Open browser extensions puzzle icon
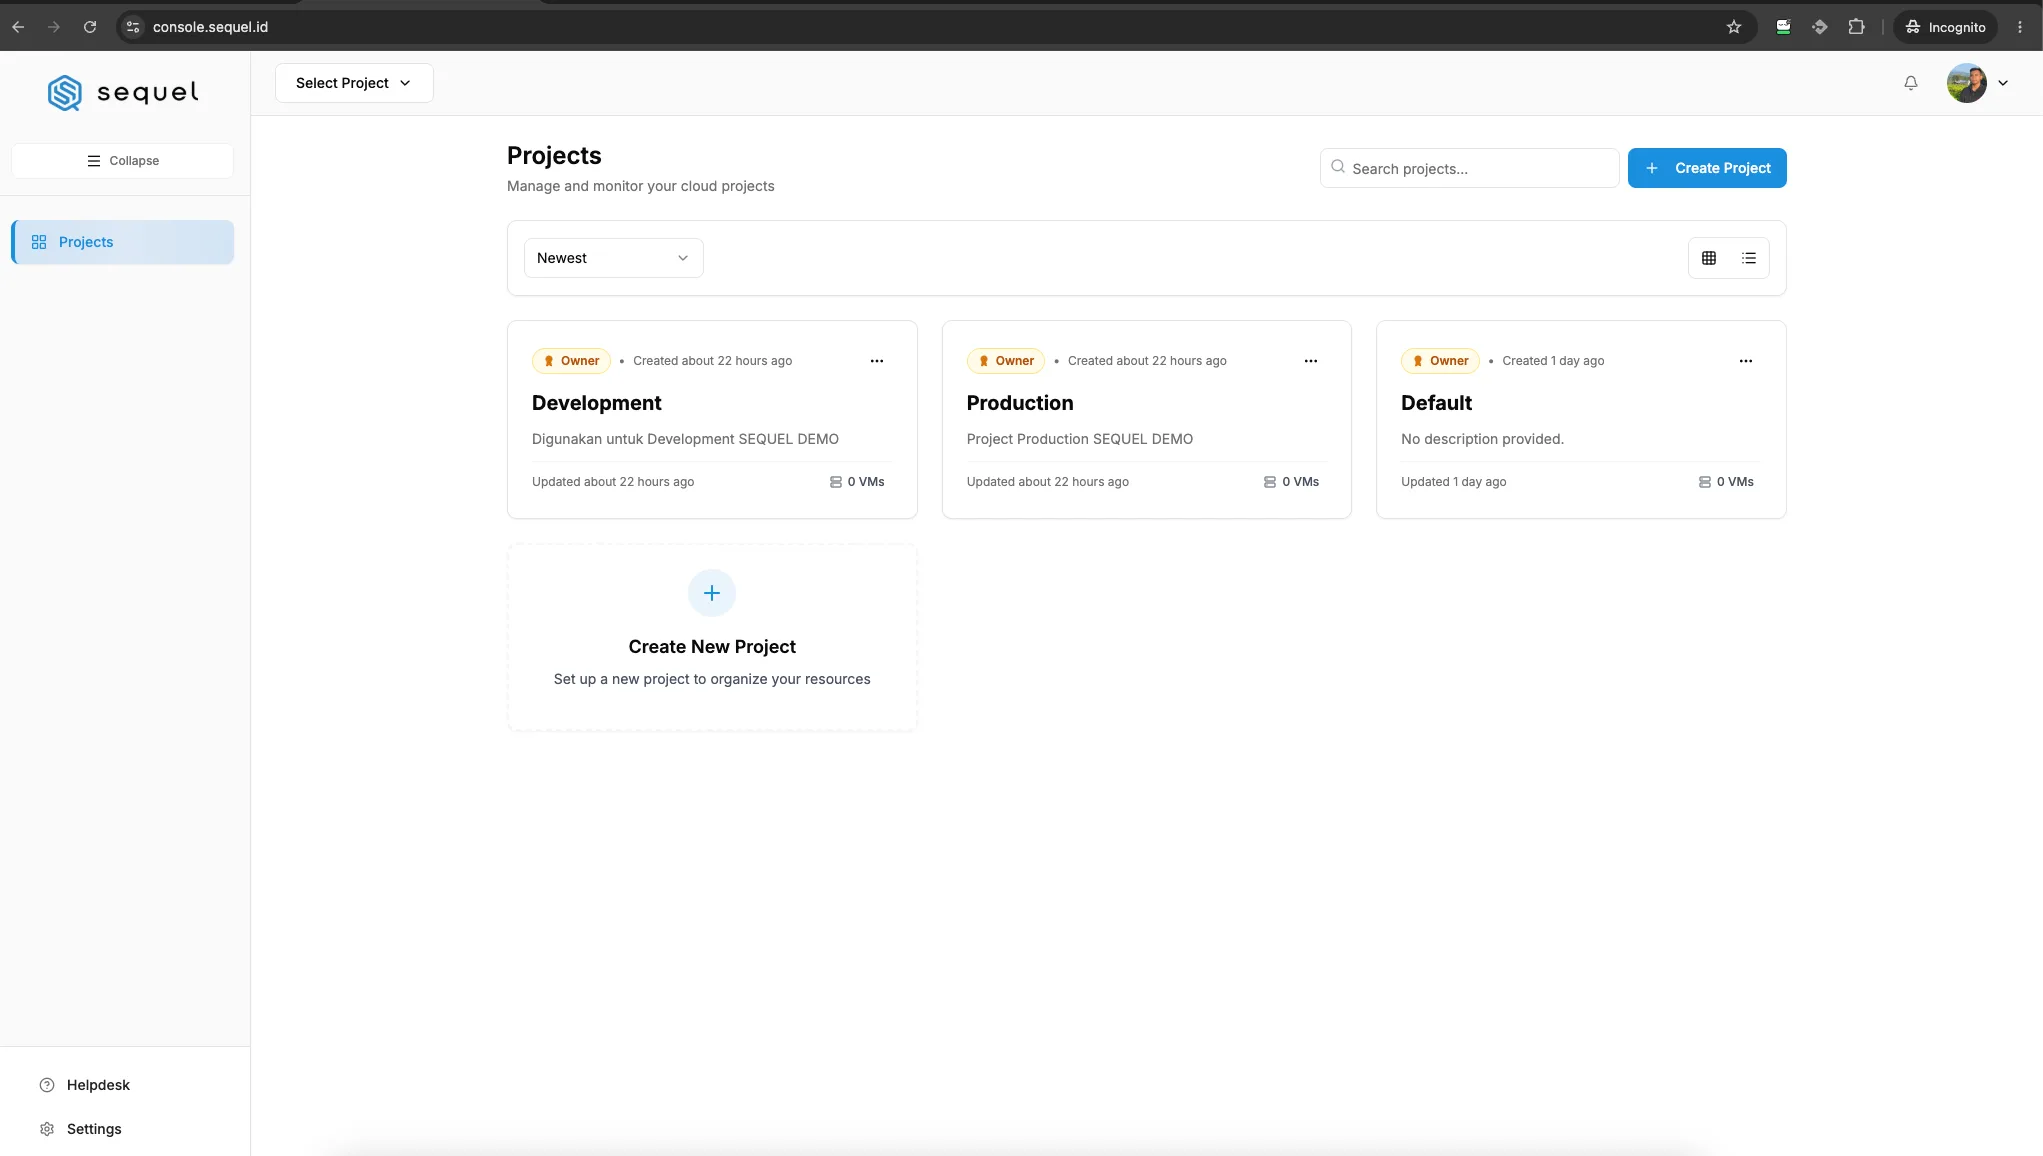The height and width of the screenshot is (1156, 2043). coord(1856,27)
